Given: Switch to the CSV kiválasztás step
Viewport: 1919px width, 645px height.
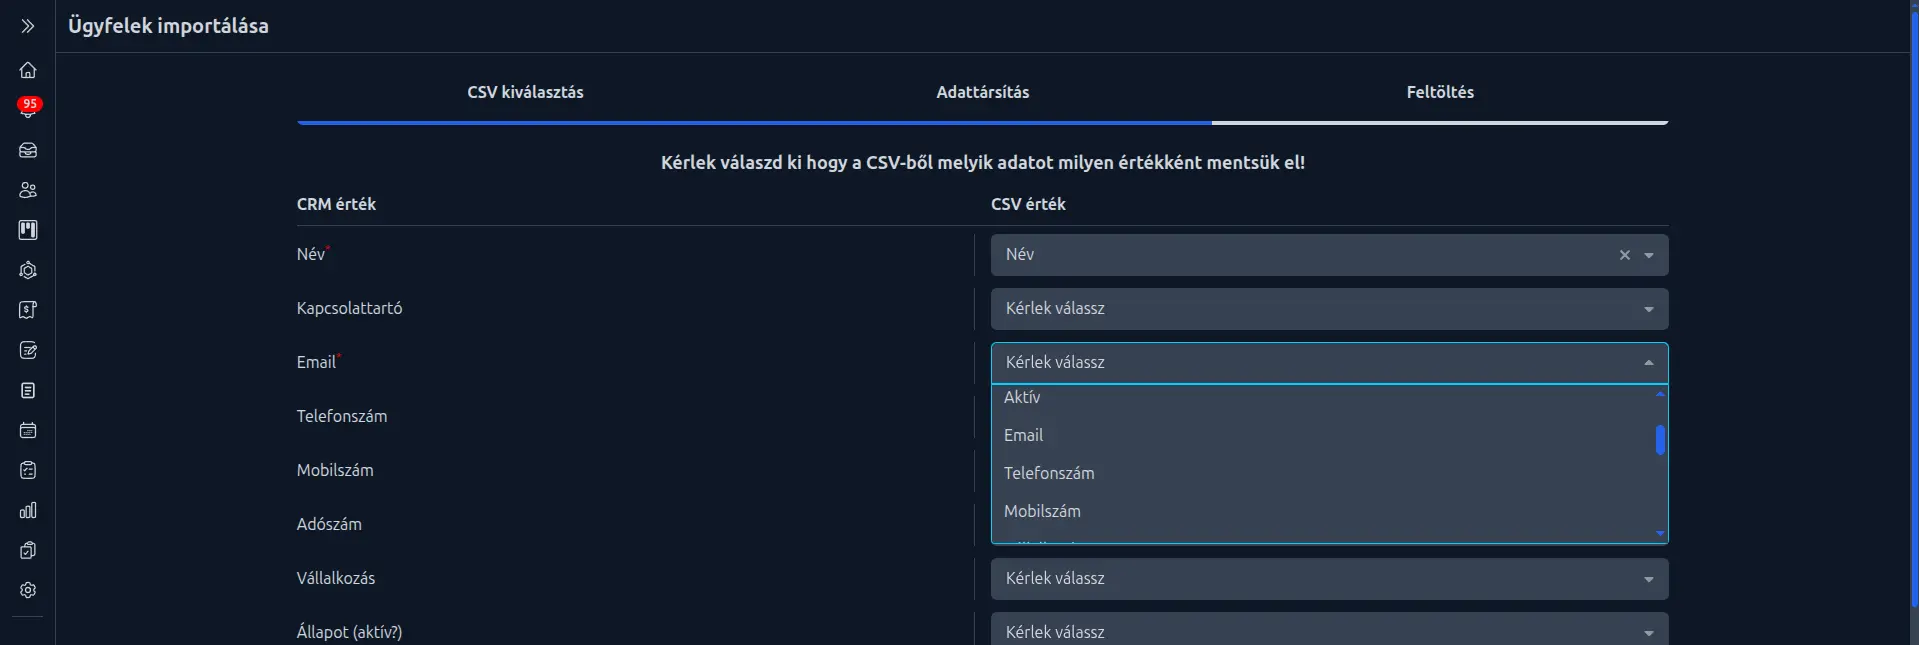Looking at the screenshot, I should pos(525,92).
